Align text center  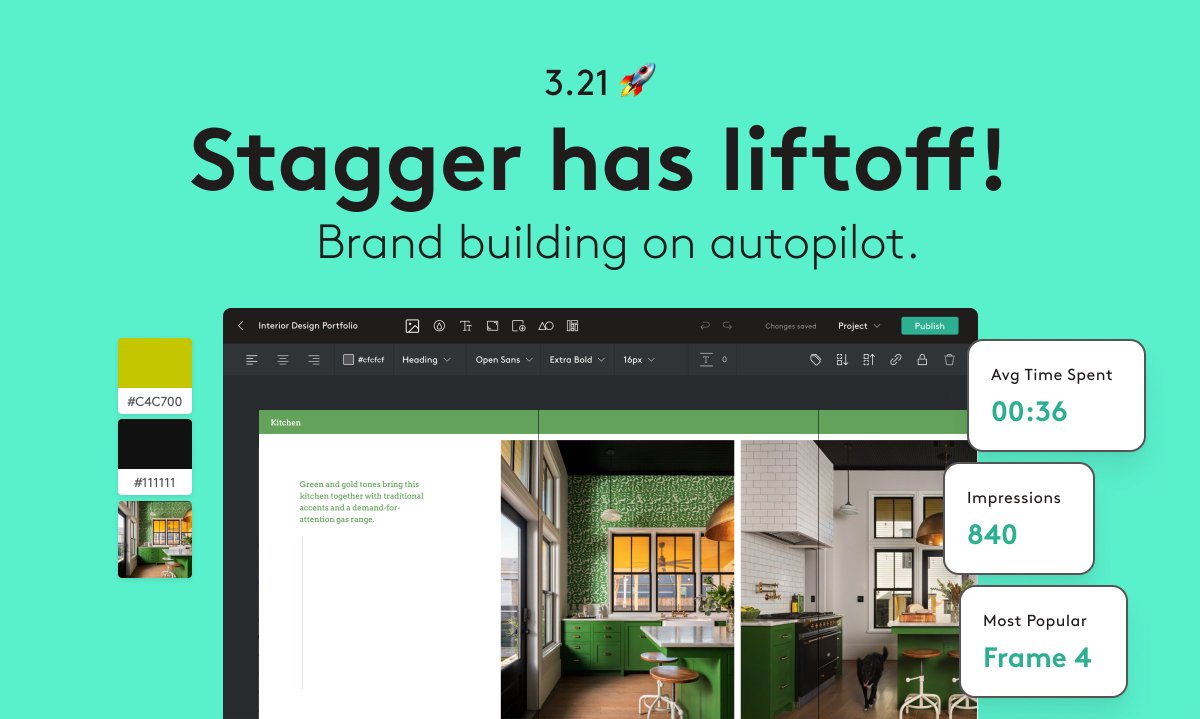[x=283, y=360]
